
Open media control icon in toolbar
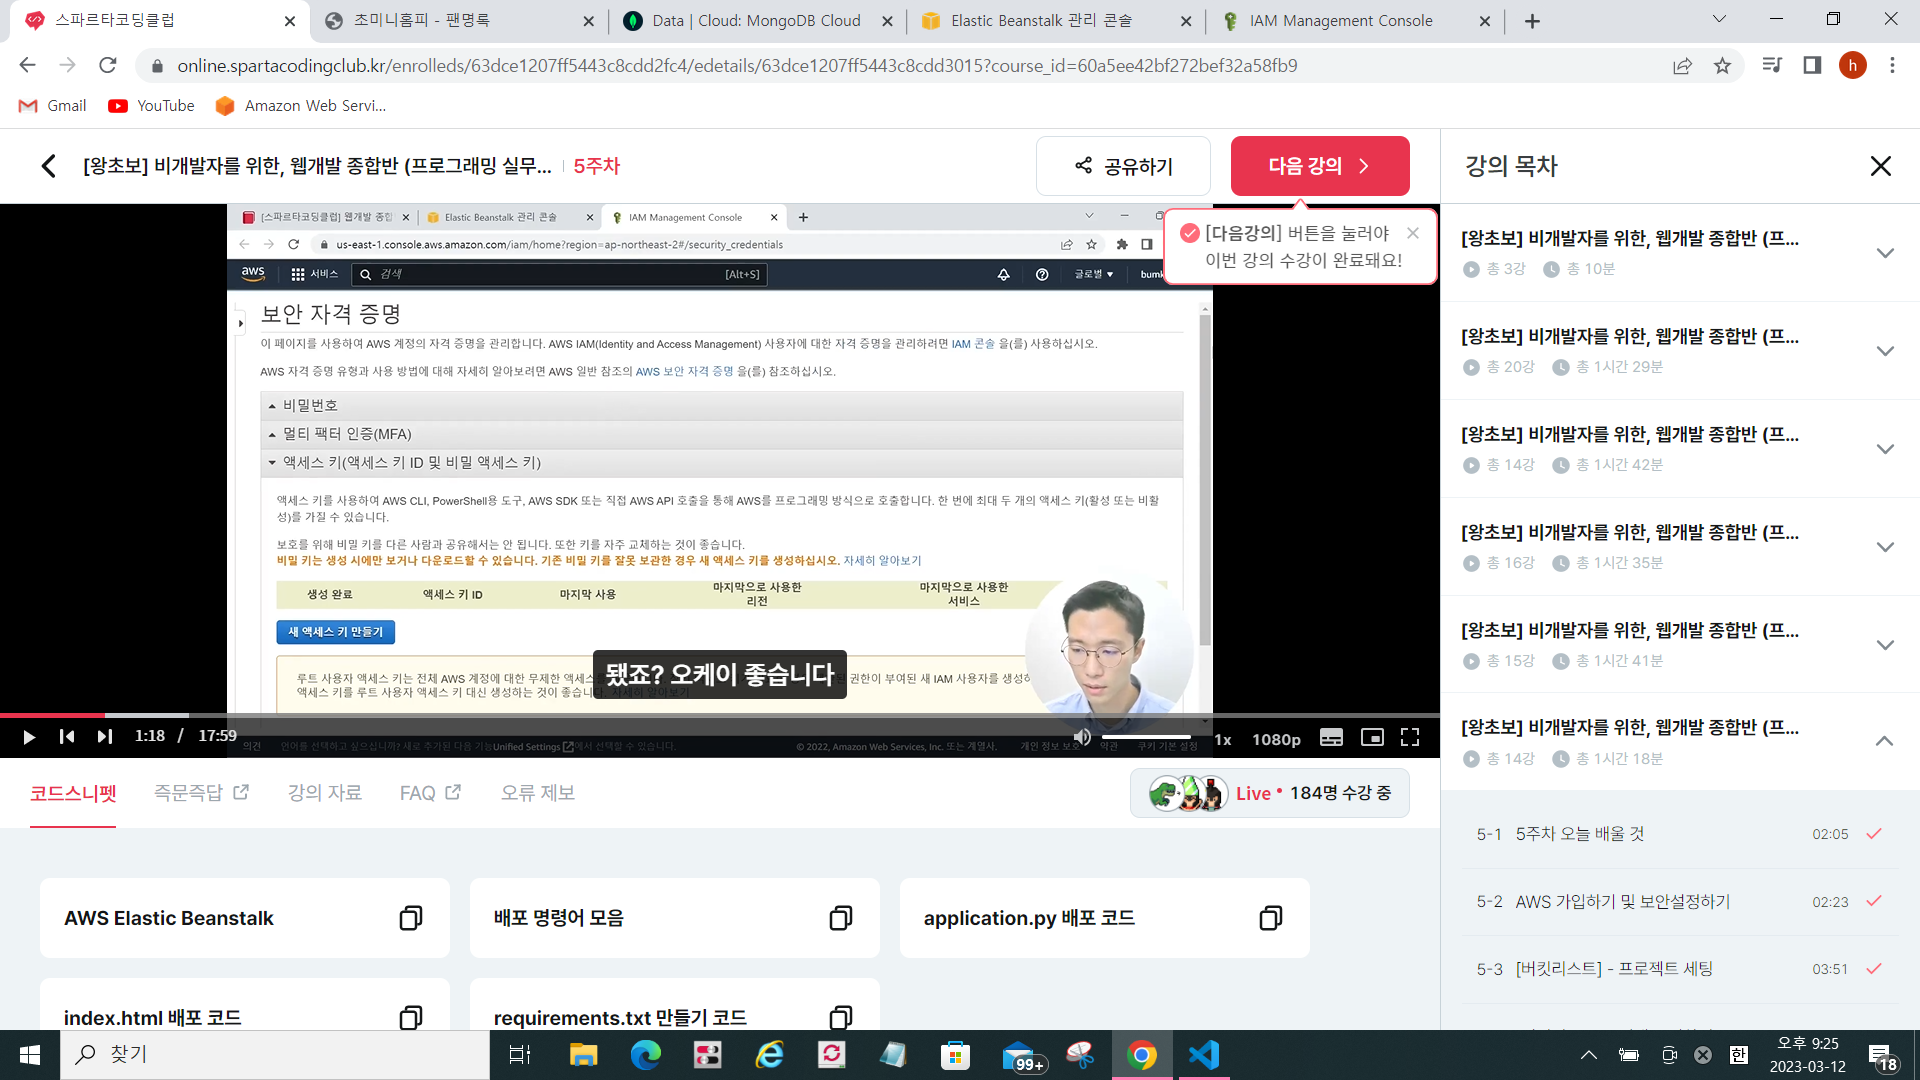[x=1772, y=66]
